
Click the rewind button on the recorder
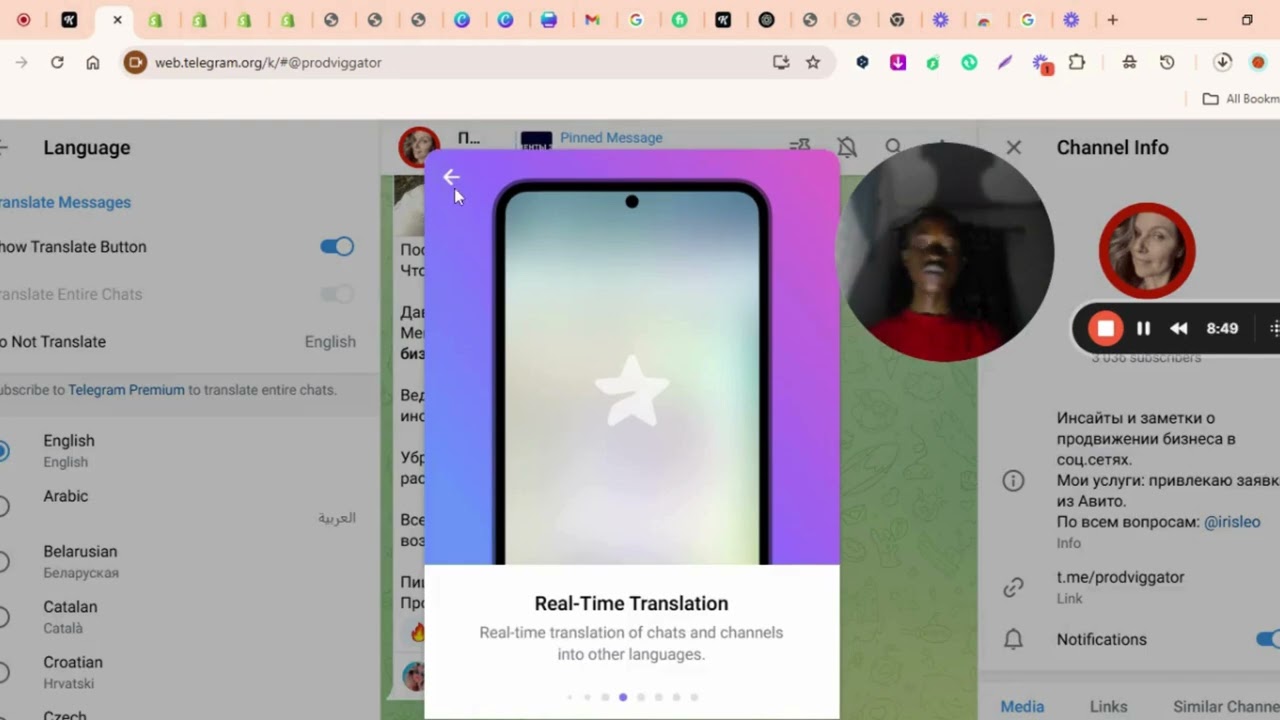1179,329
